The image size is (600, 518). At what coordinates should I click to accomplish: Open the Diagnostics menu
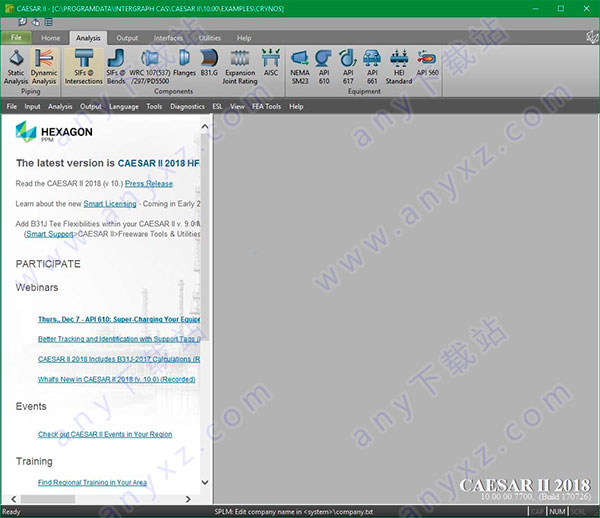pos(187,106)
